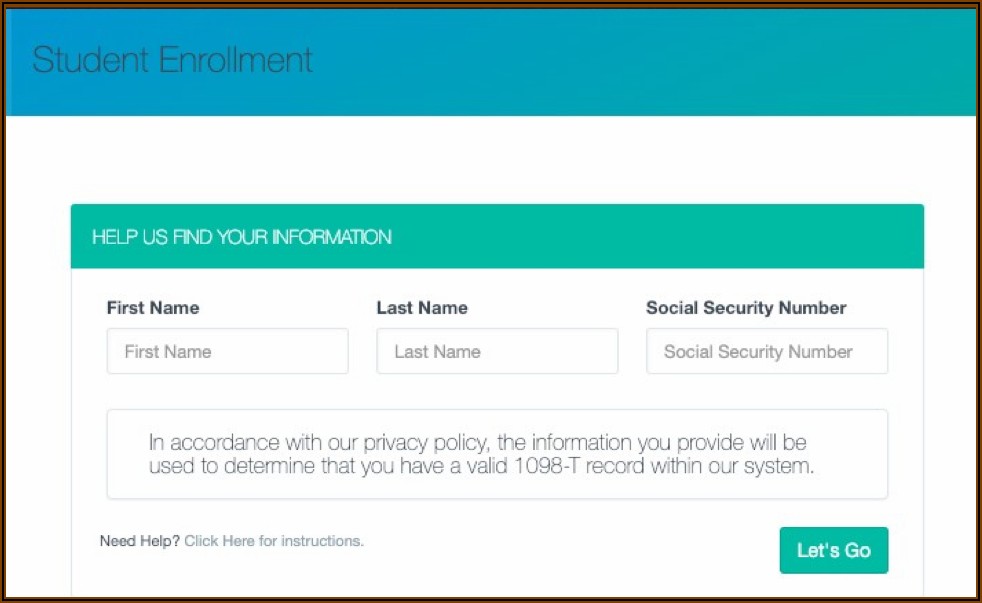Click the phrase In accordance in the notice
Screen dimensions: 982x603
[x=203, y=442]
